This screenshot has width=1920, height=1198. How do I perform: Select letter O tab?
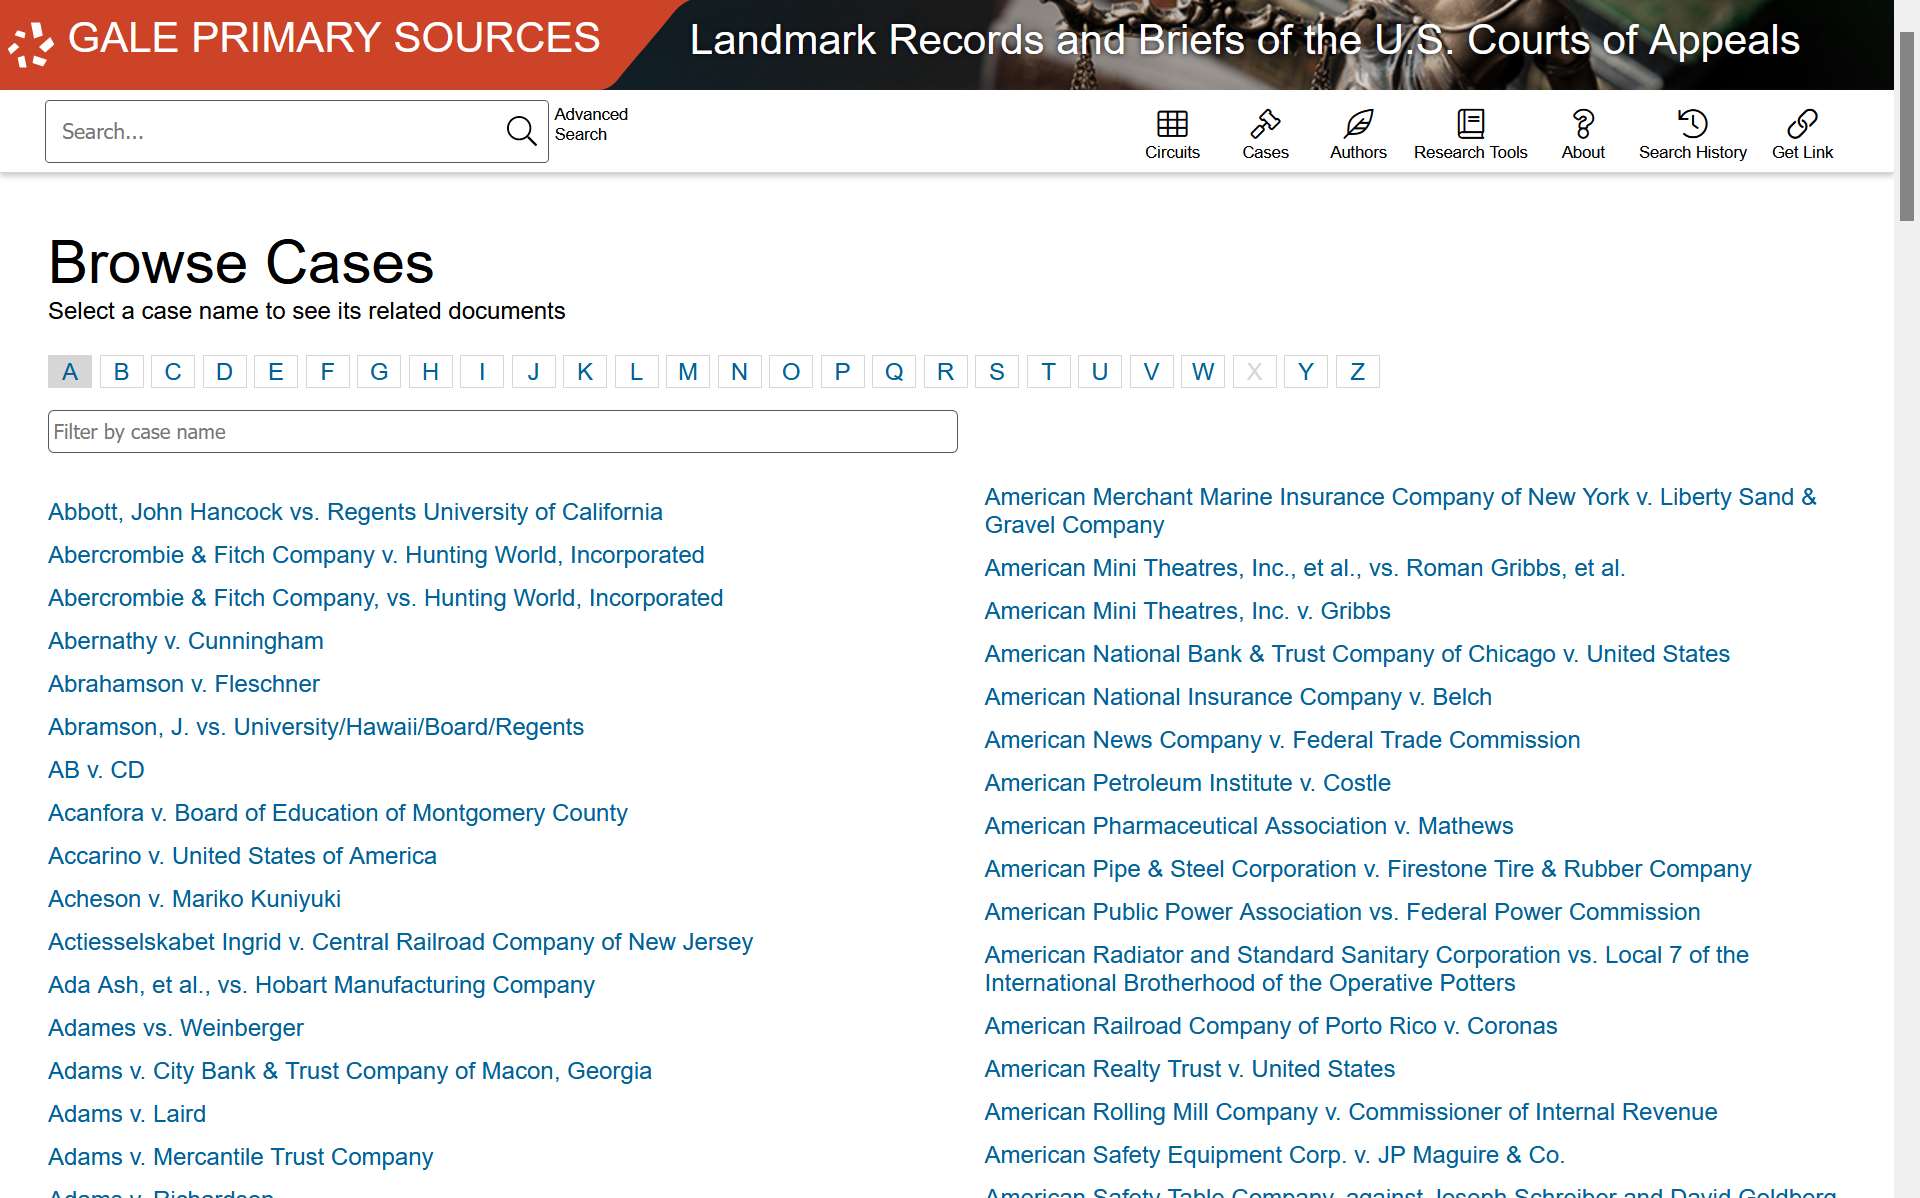click(791, 372)
